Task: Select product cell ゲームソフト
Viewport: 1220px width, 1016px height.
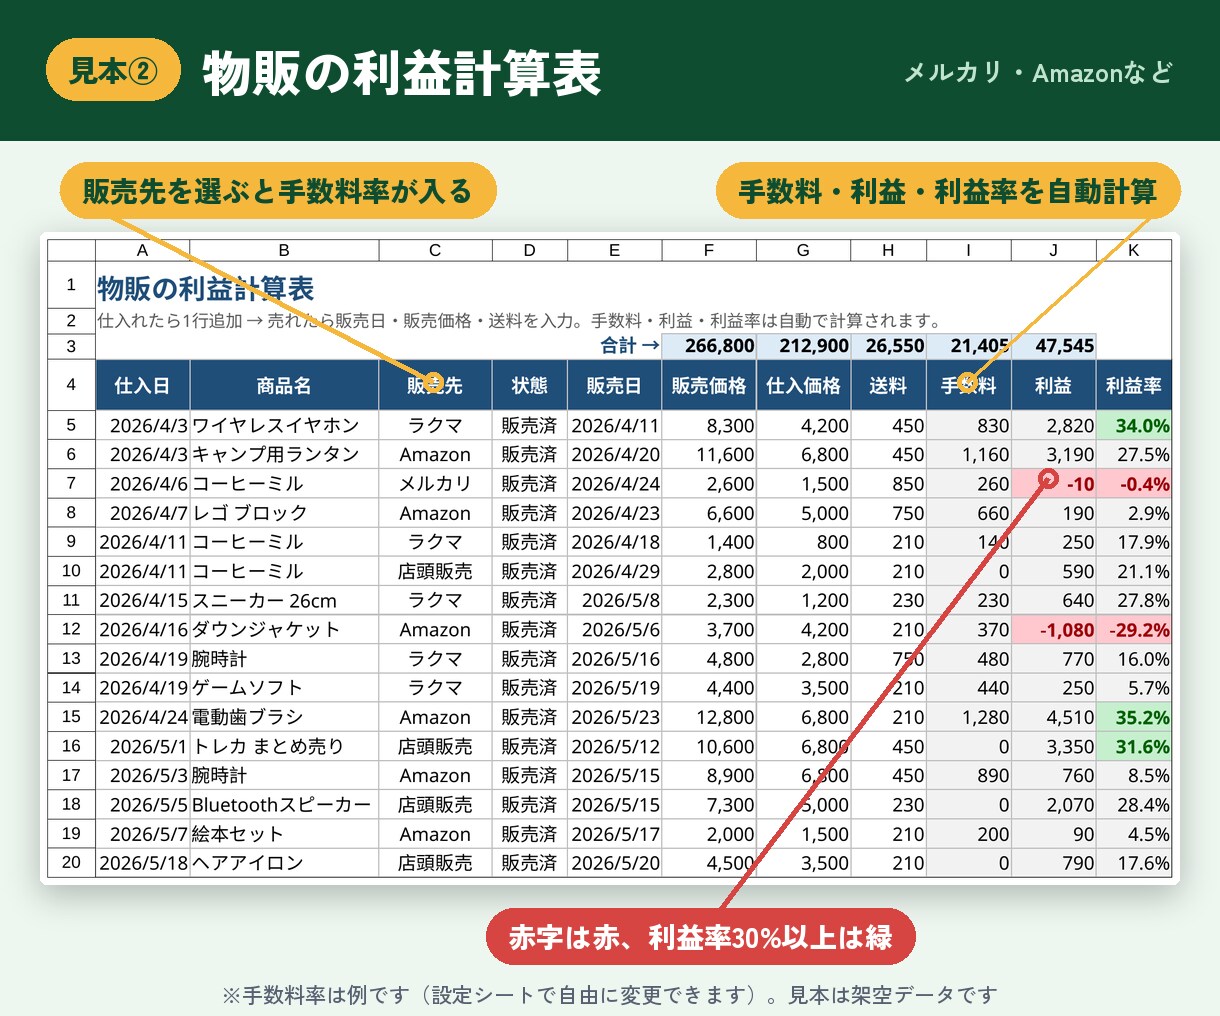Action: coord(284,688)
